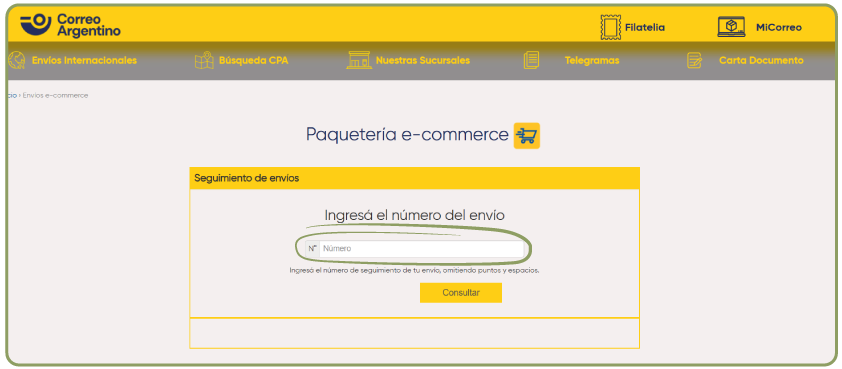Viewport: 842px width, 369px height.
Task: Go to Nuestras Sucursales
Action: coord(423,60)
